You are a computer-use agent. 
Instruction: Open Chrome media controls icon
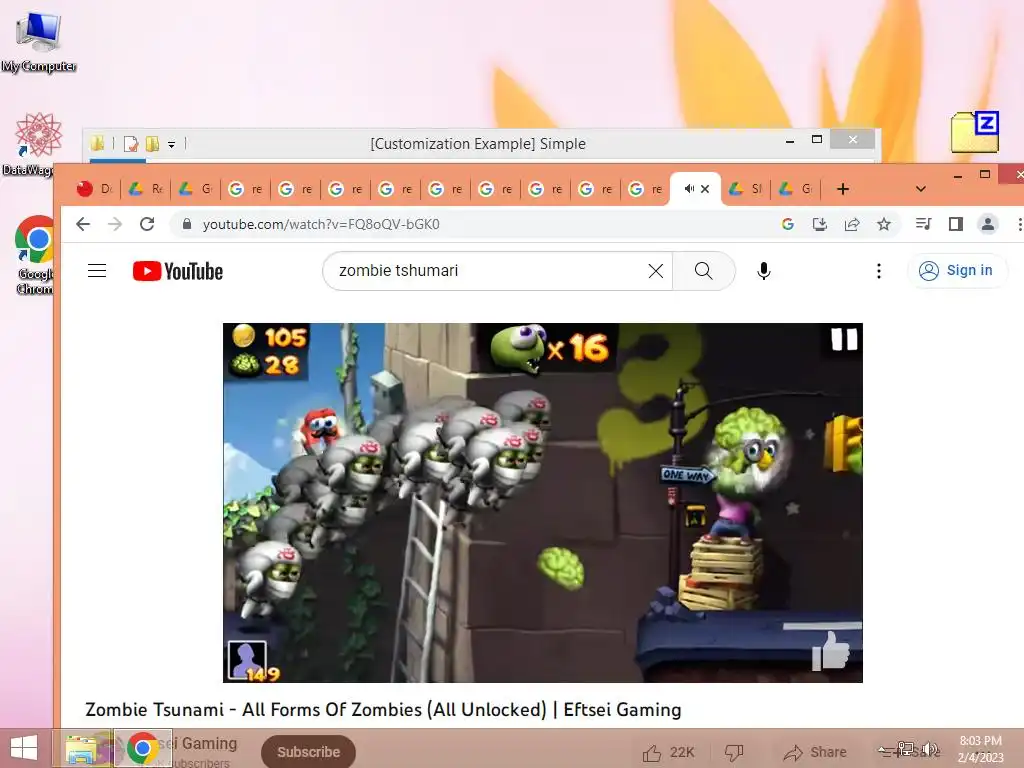tap(923, 225)
